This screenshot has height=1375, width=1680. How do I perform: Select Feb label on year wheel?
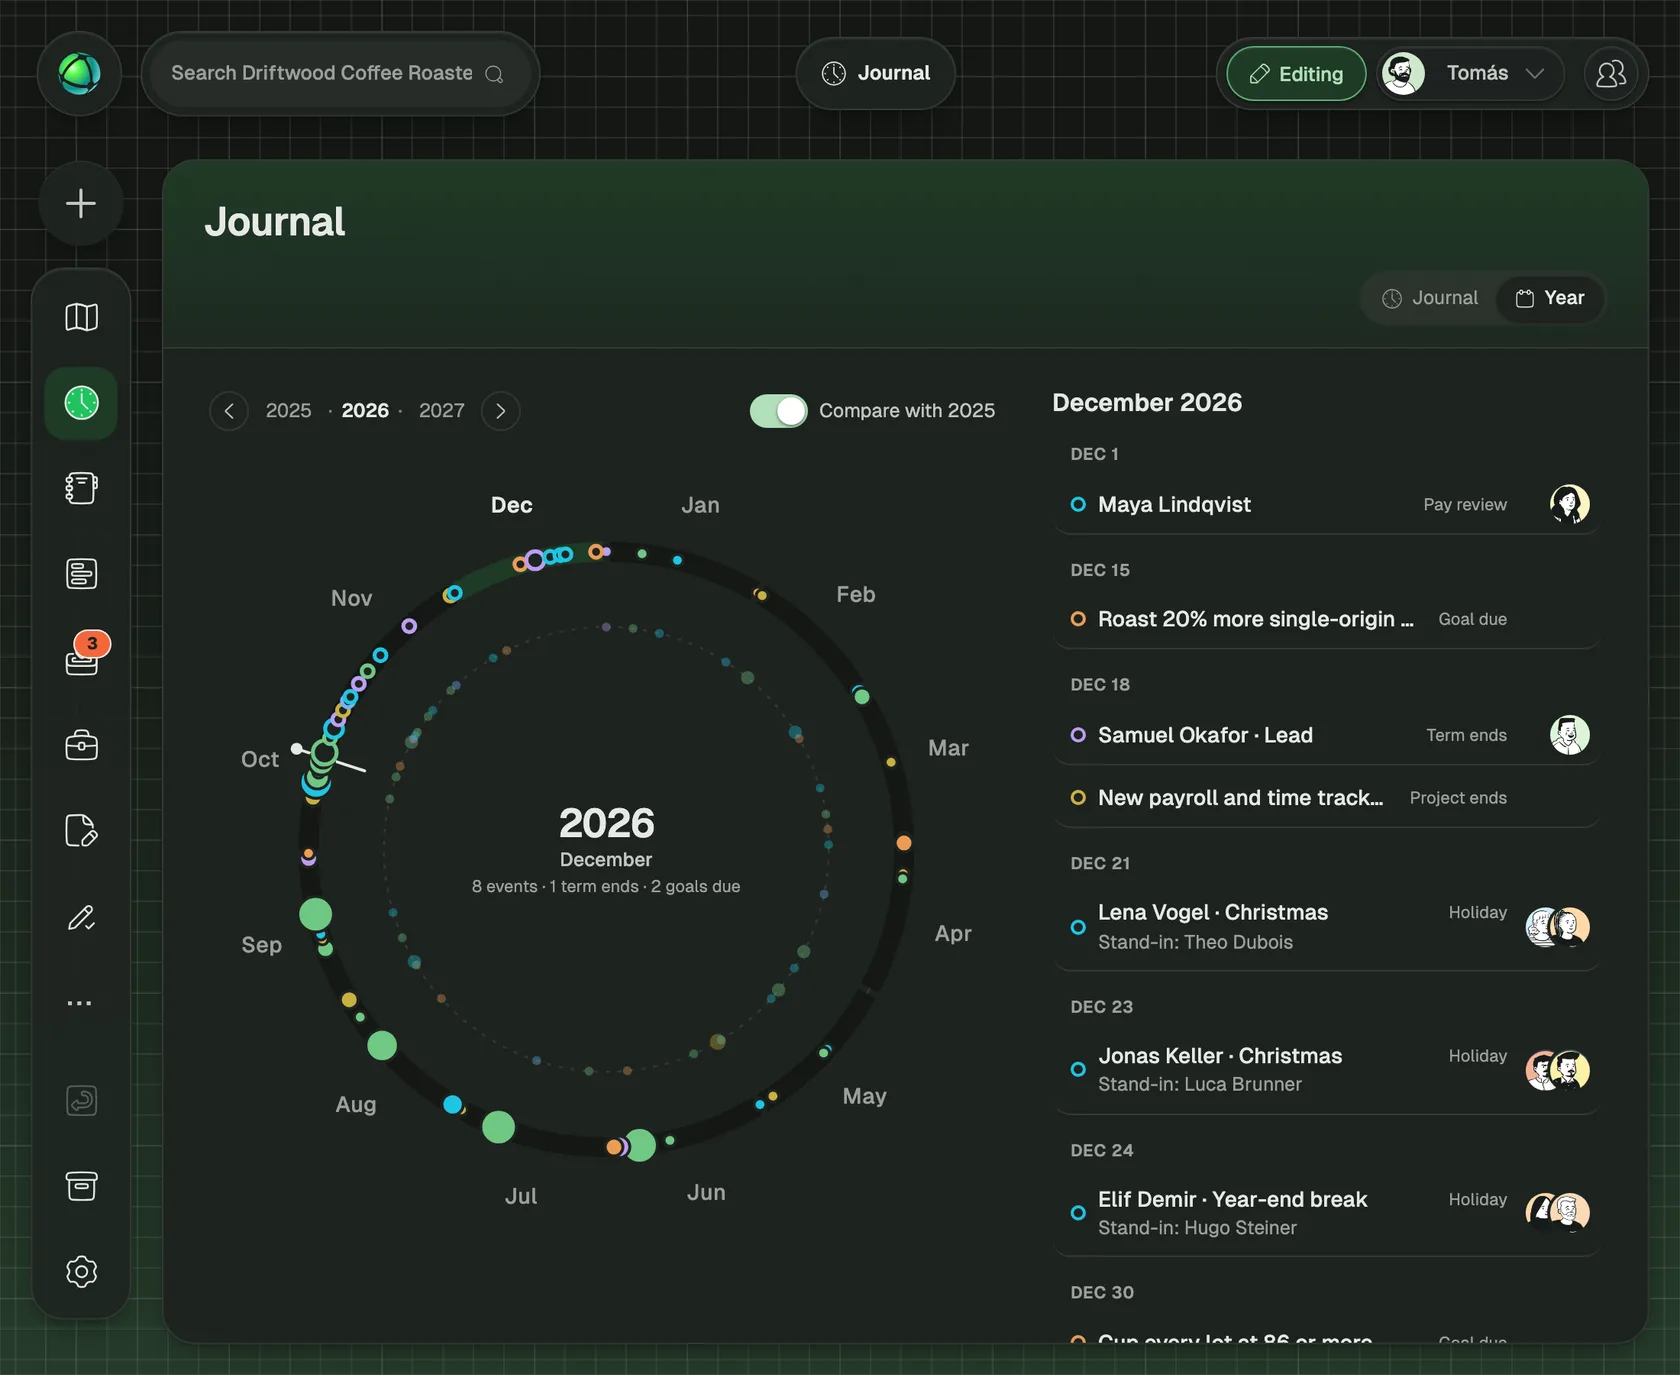click(x=856, y=594)
